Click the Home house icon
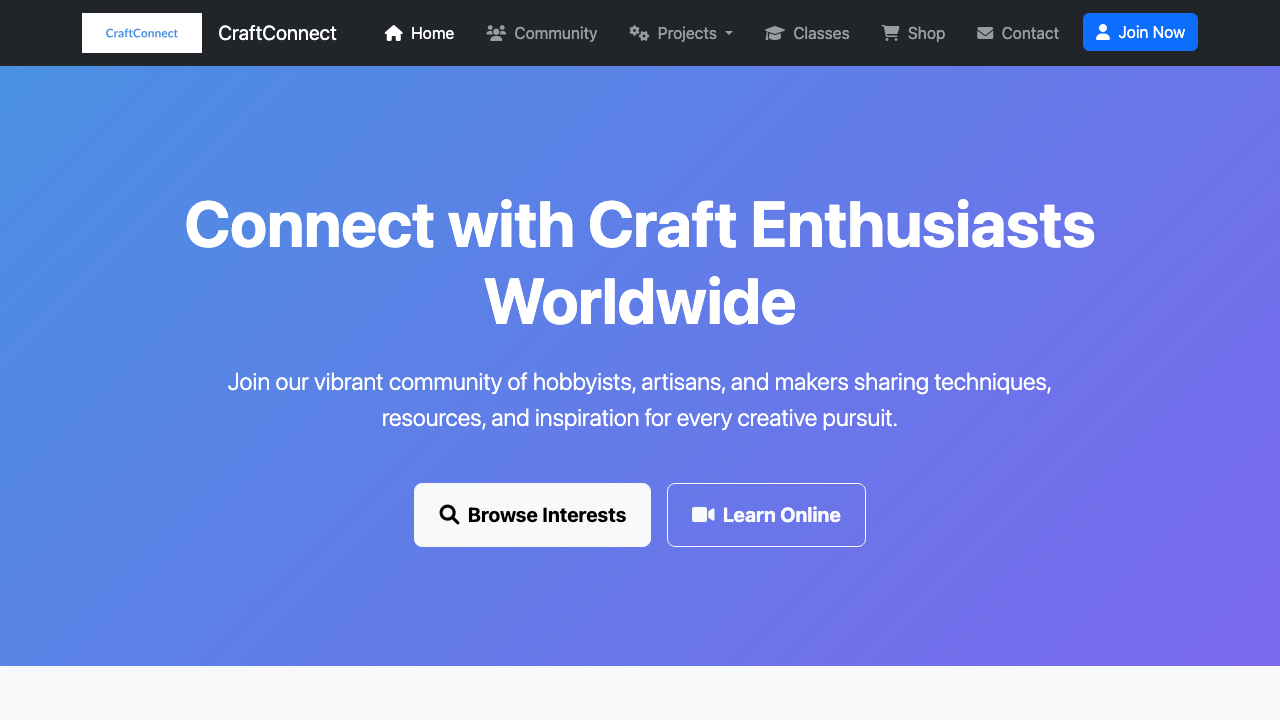The image size is (1280, 720). coord(394,33)
